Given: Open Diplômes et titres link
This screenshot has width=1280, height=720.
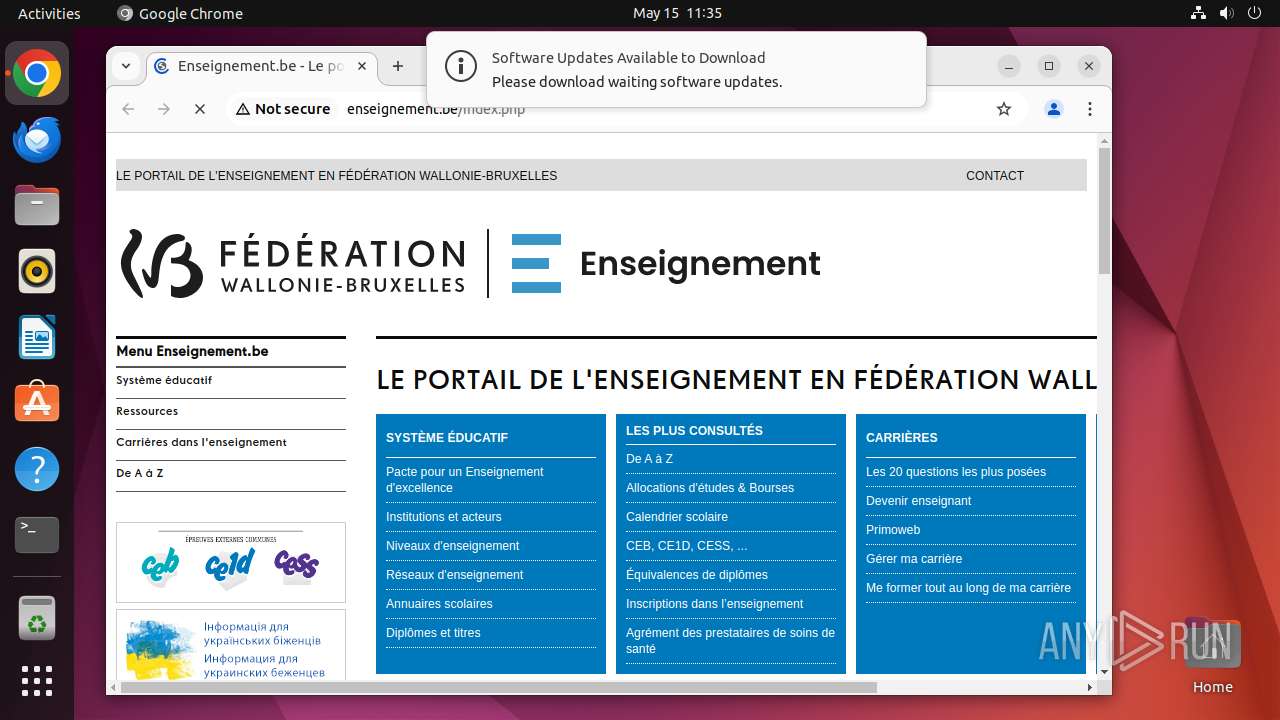Looking at the screenshot, I should coord(433,633).
